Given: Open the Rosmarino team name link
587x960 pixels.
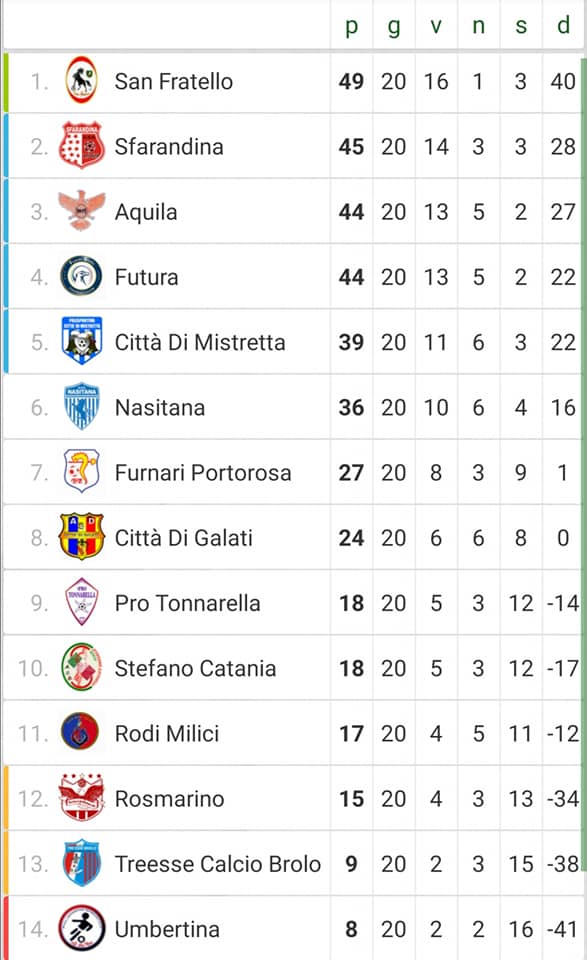Looking at the screenshot, I should [x=170, y=798].
